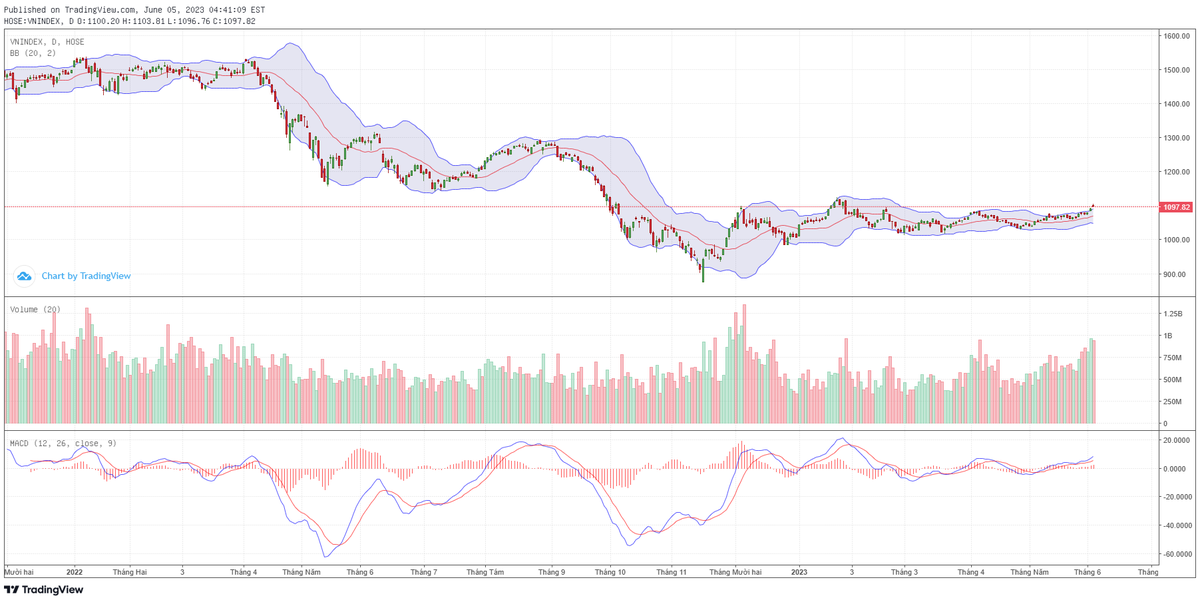Click the "Tháng 7" time axis label
The height and width of the screenshot is (602, 1200).
tap(423, 572)
